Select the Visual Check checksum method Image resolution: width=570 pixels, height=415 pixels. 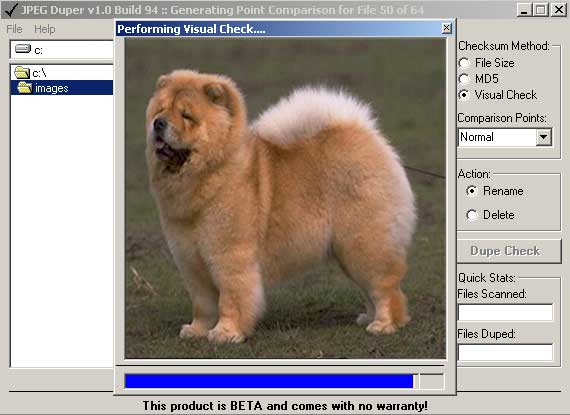coord(464,95)
